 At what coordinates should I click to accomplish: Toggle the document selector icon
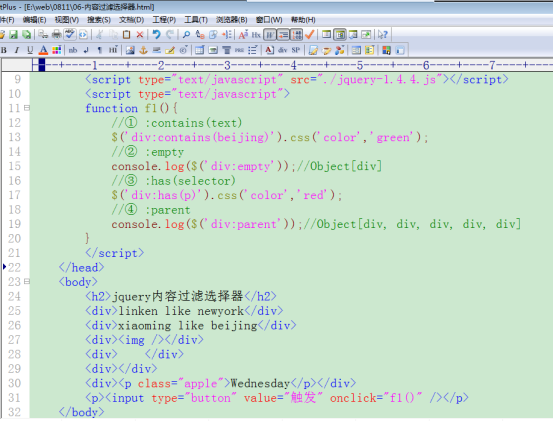point(340,34)
